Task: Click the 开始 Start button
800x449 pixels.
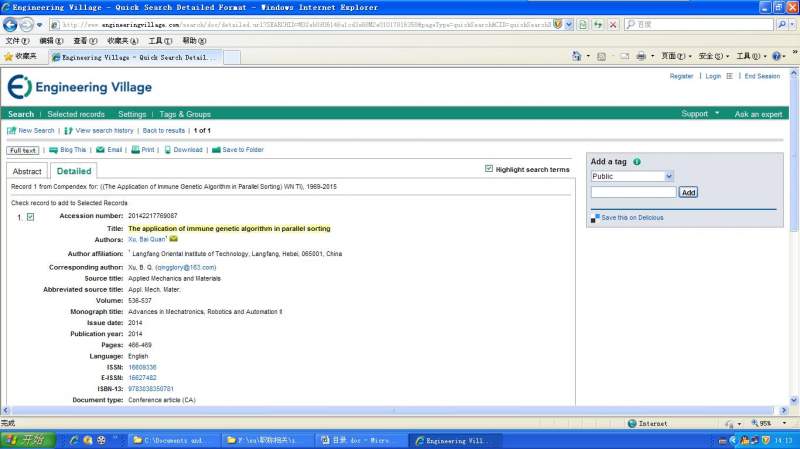Action: (28, 440)
